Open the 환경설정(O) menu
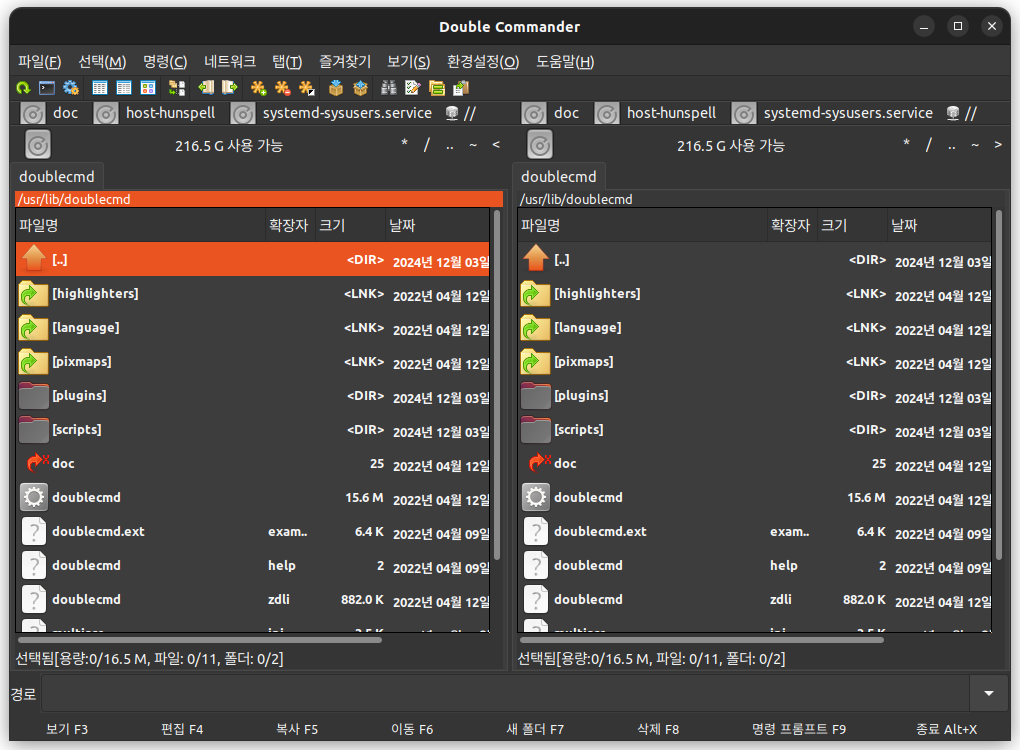Screen dimensions: 1020x750 483,62
